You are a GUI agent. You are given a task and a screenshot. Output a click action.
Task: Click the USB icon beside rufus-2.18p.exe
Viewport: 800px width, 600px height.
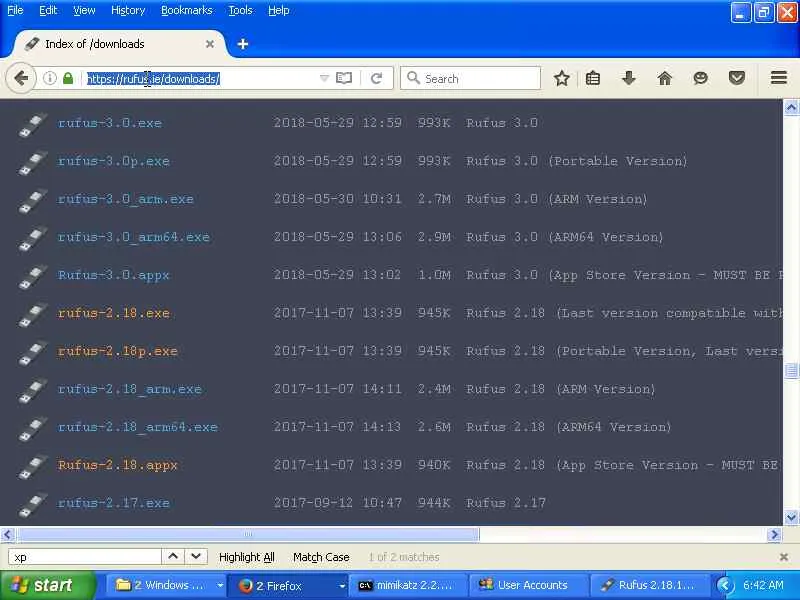pos(33,353)
